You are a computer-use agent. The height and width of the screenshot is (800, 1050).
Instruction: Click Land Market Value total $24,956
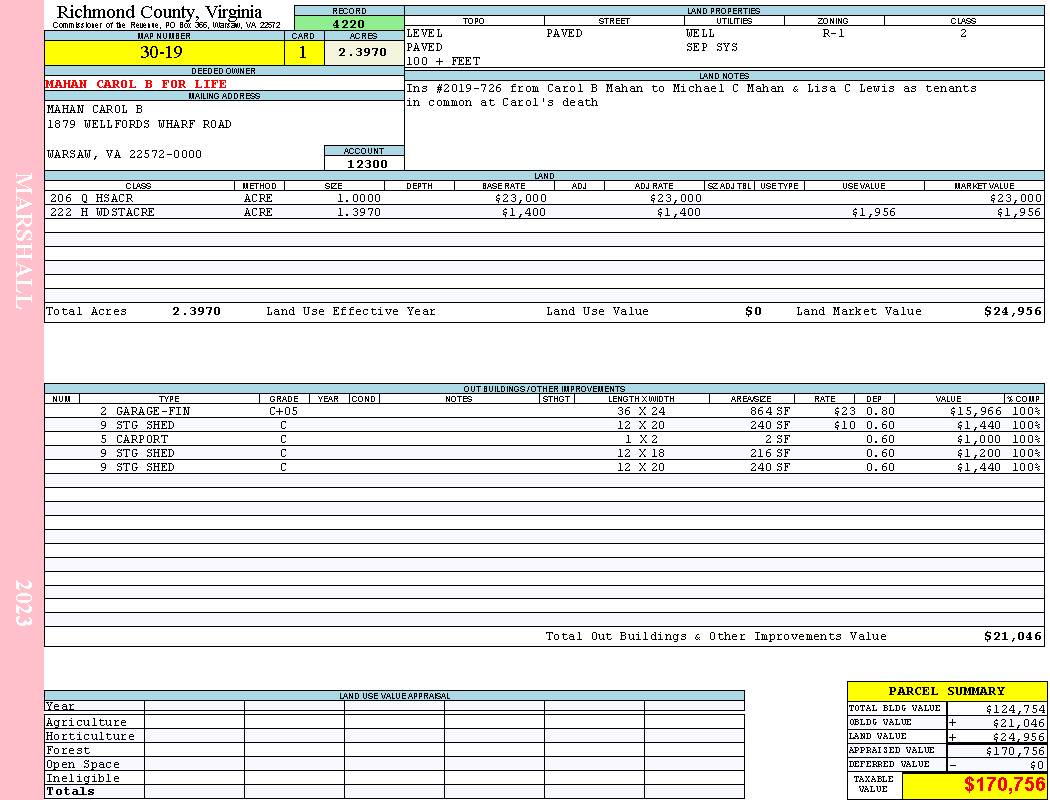pyautogui.click(x=1013, y=311)
